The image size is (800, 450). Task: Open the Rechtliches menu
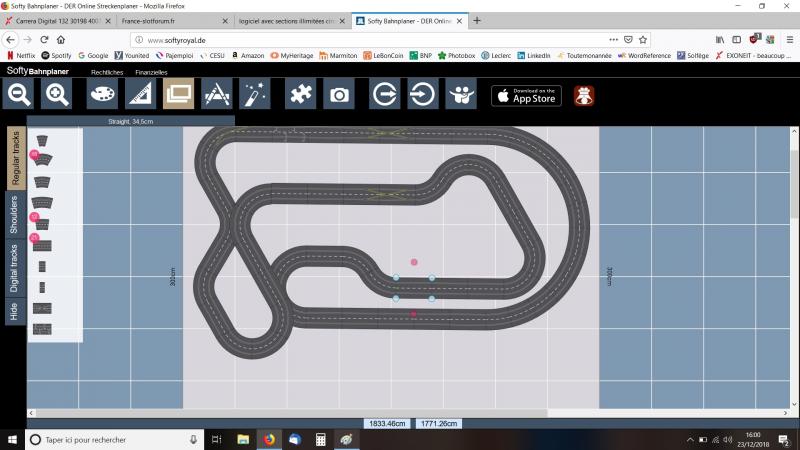tap(107, 72)
